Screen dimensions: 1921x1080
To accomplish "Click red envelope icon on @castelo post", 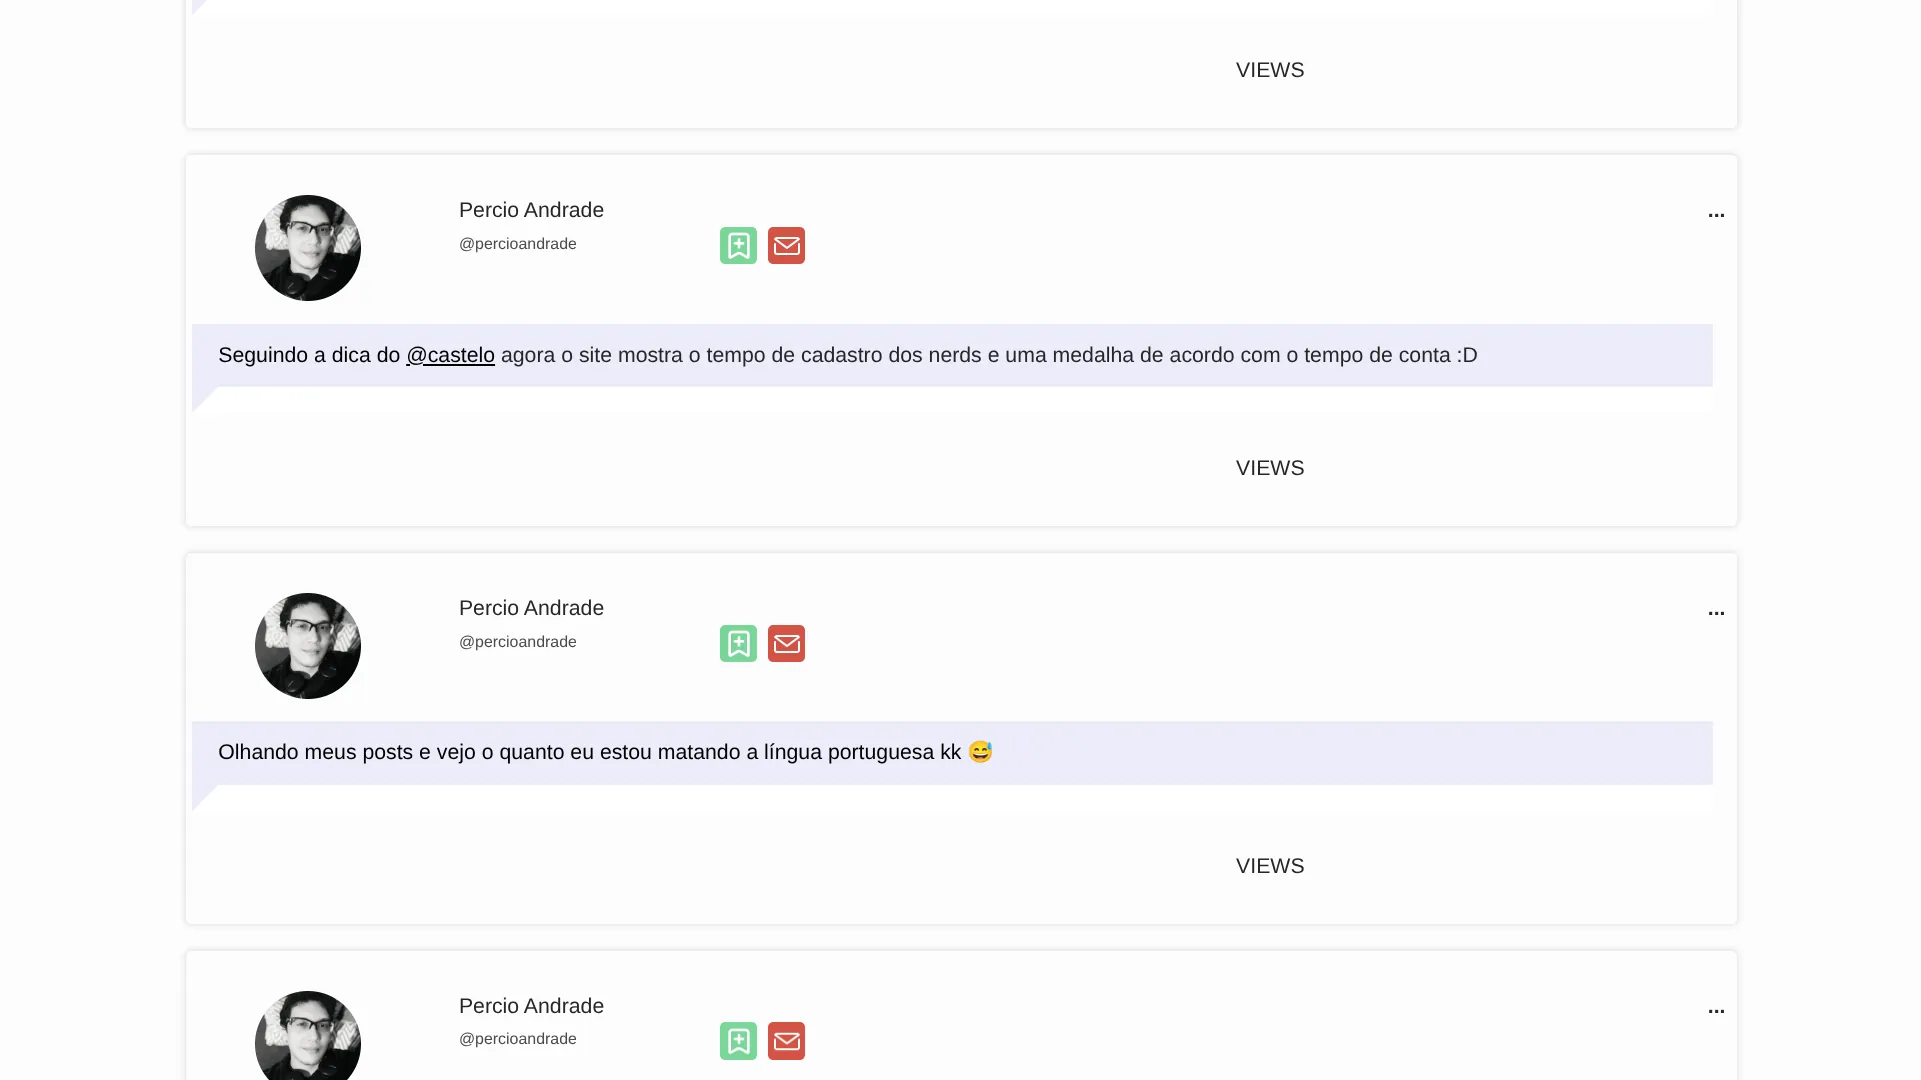I will 786,246.
